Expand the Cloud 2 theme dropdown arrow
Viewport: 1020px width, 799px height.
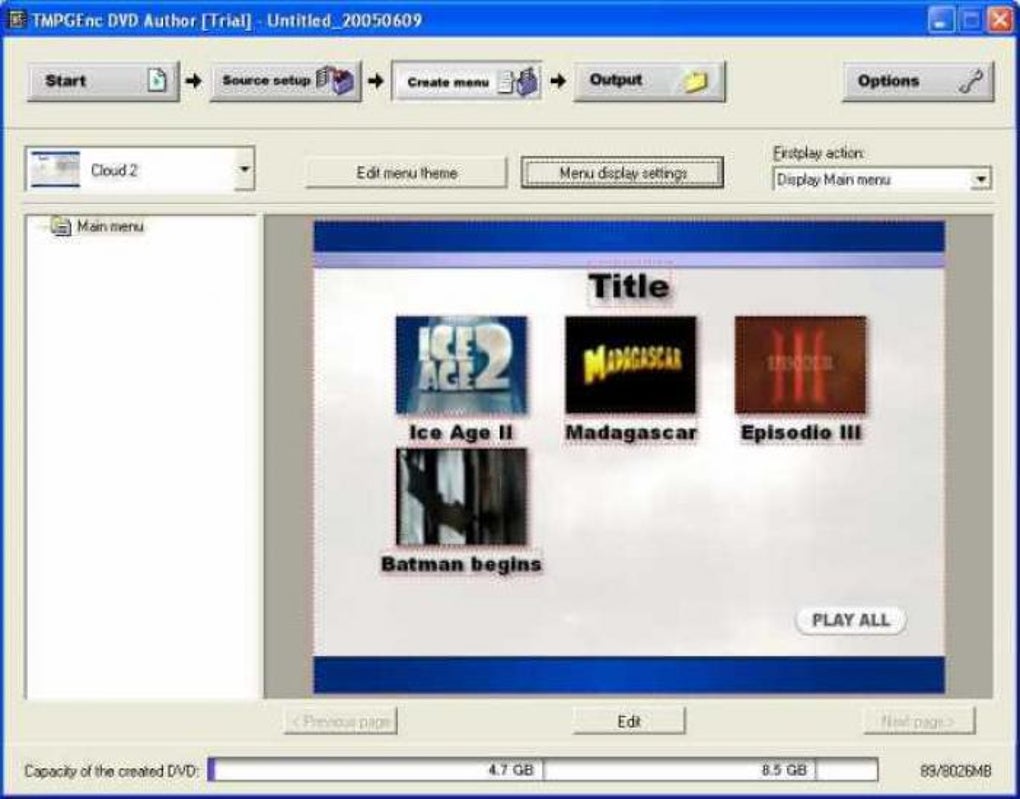245,169
